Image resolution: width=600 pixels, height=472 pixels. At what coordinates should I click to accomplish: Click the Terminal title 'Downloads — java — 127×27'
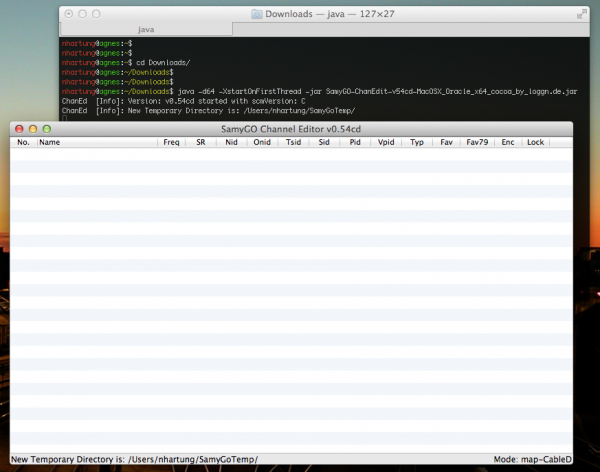coord(330,14)
